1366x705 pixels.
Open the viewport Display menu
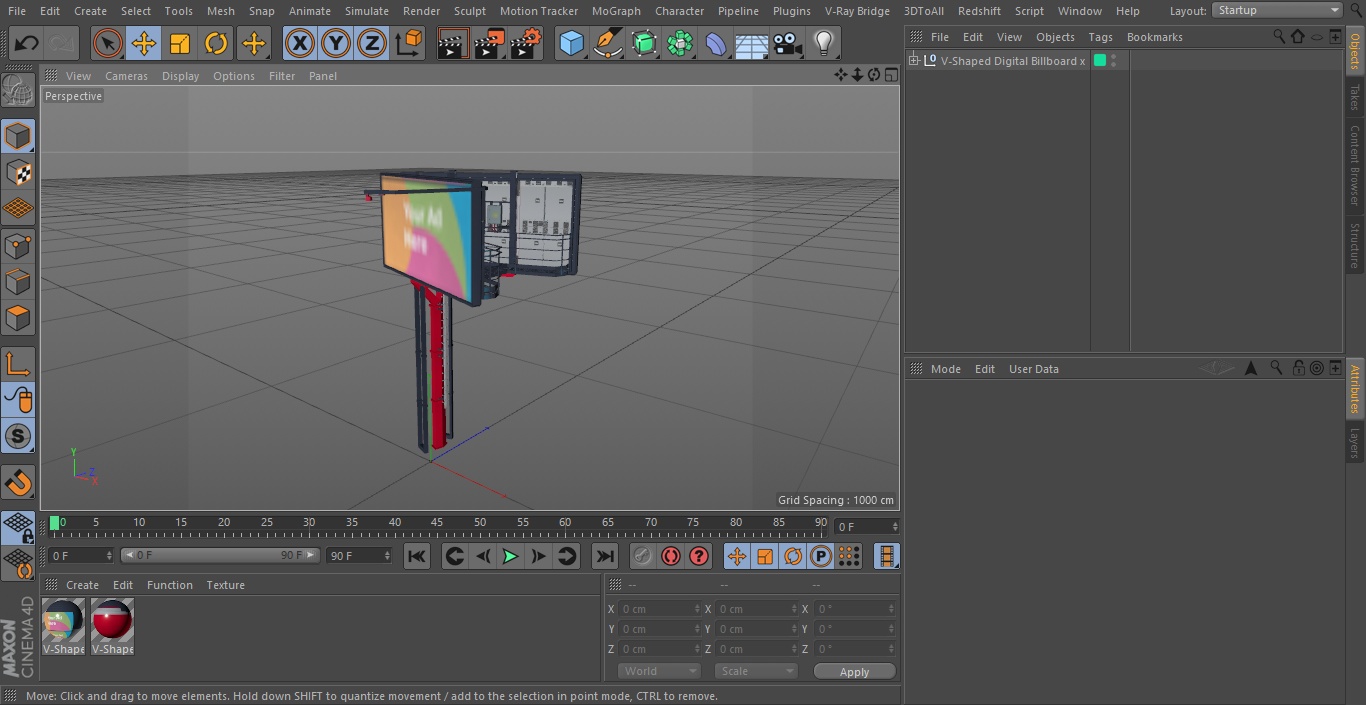pos(180,76)
